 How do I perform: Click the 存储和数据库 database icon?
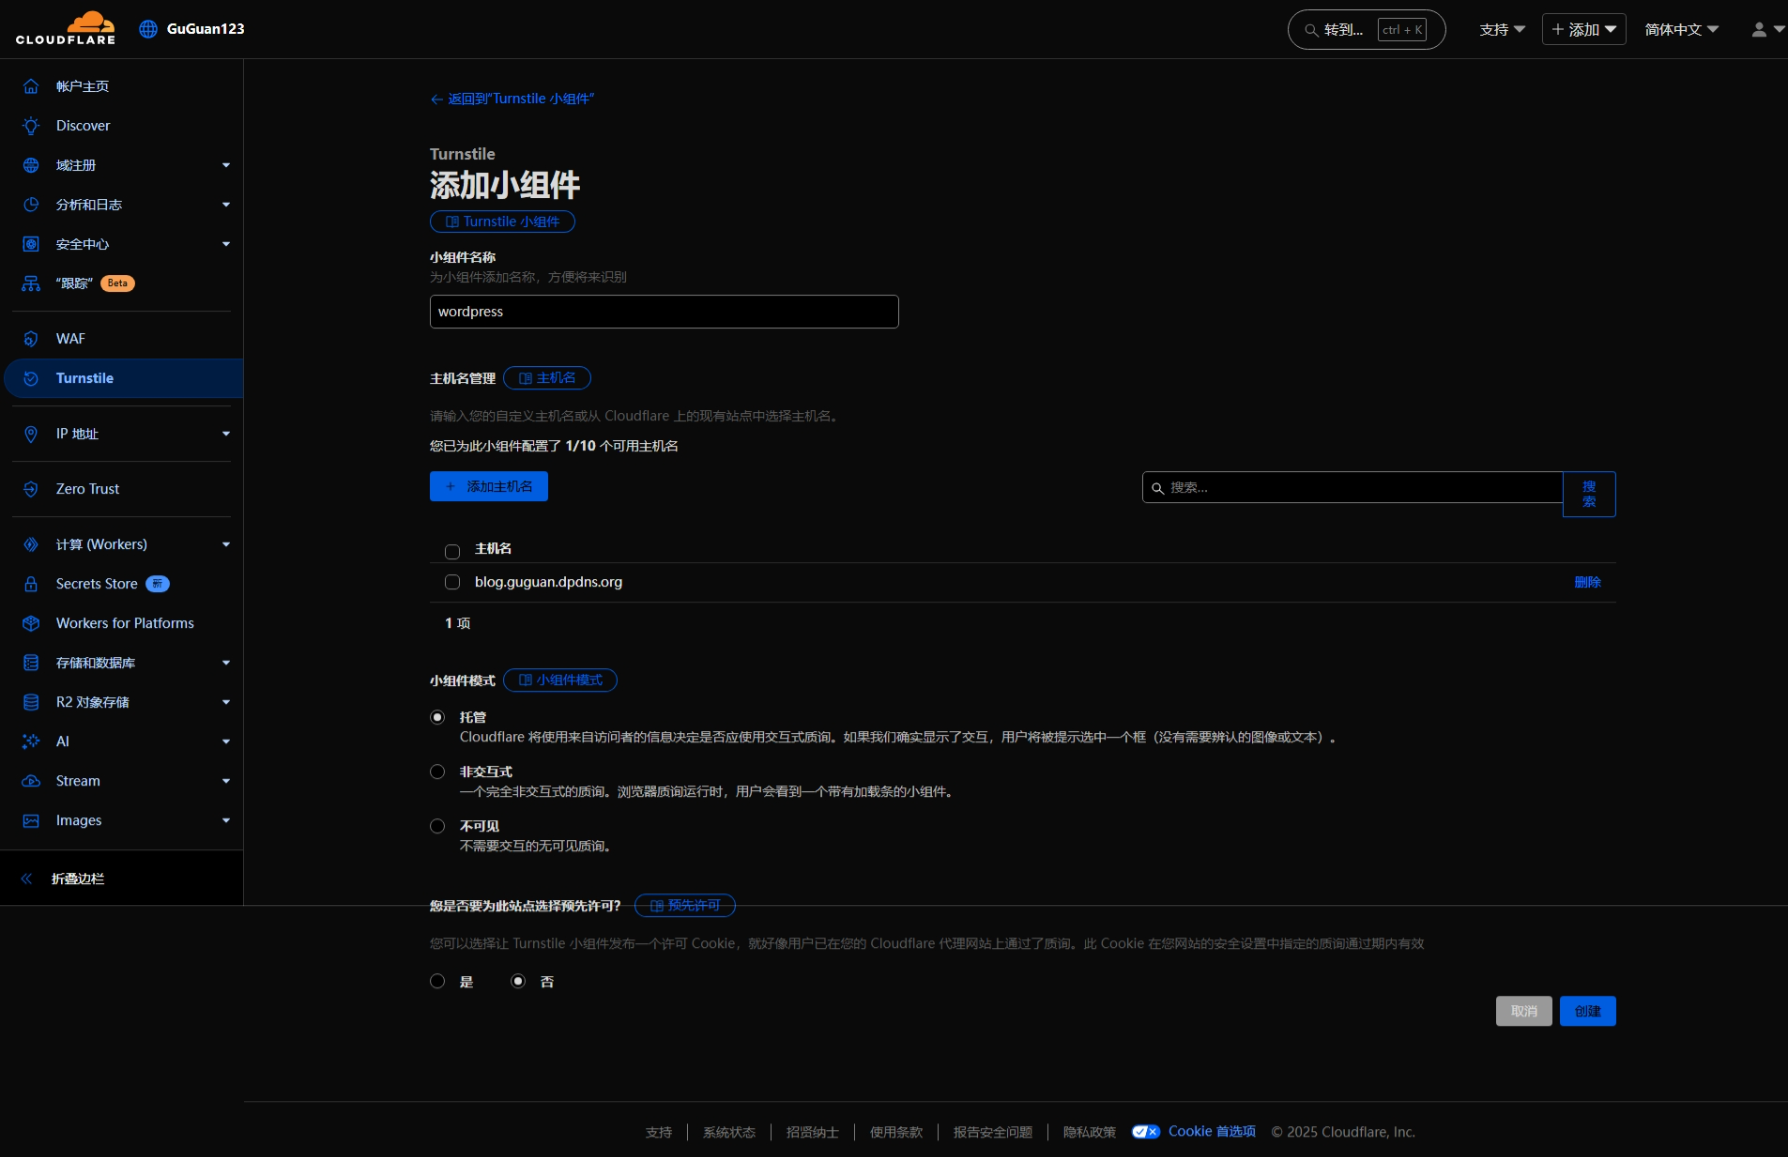(x=31, y=663)
